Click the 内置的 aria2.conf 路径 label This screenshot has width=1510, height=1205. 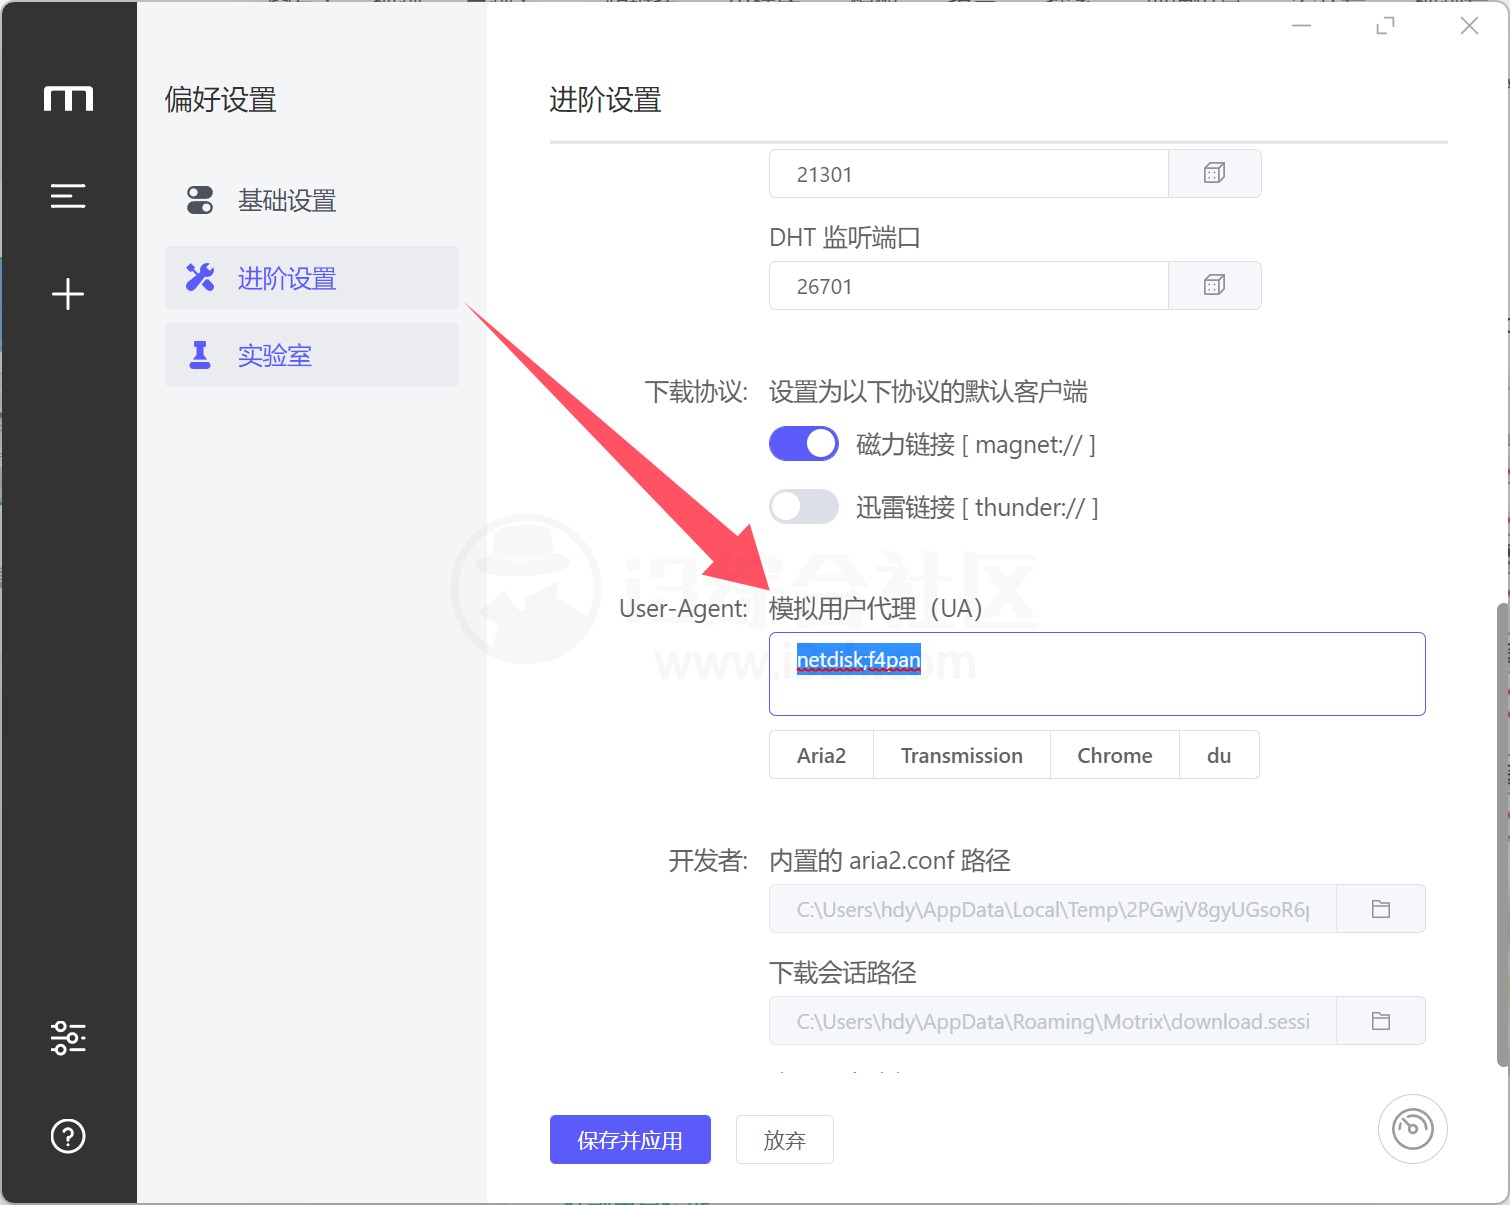tap(890, 860)
